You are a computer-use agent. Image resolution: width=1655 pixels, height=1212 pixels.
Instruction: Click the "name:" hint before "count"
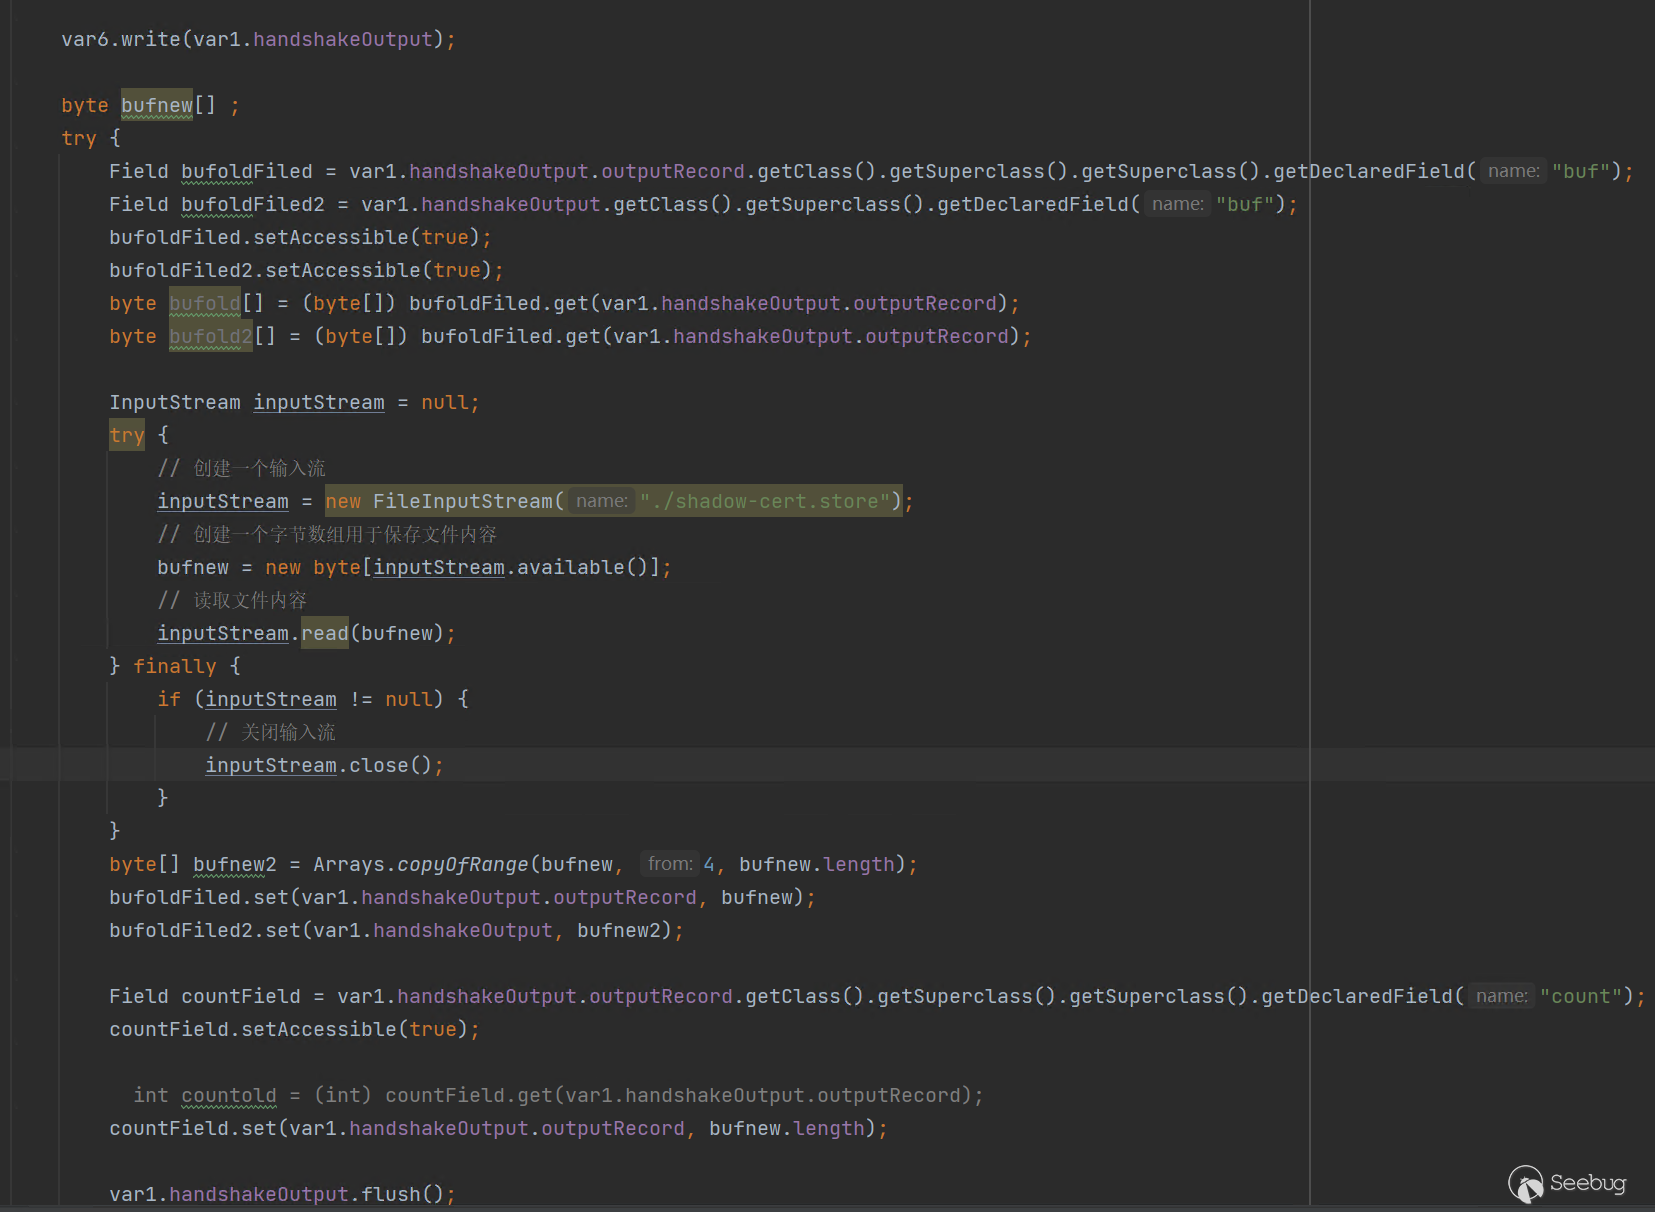[x=1501, y=996]
